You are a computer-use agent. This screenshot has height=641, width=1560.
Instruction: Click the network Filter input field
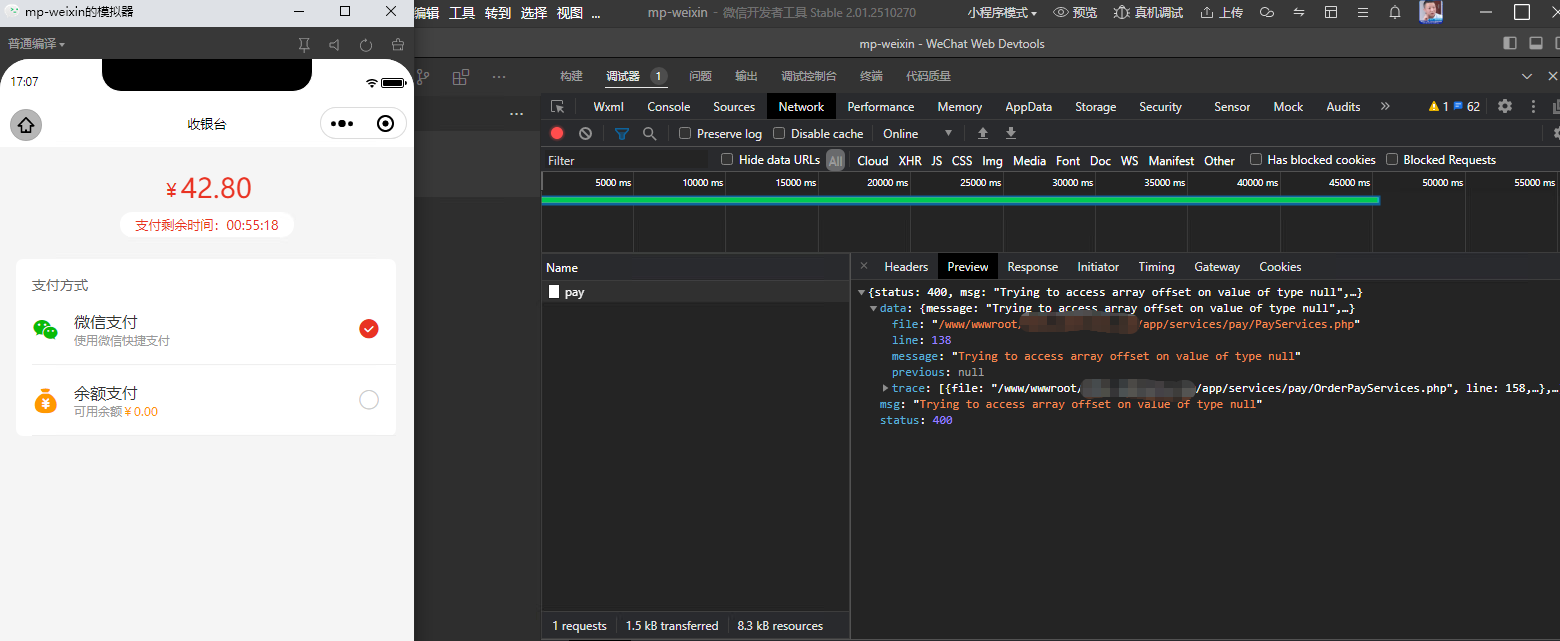pyautogui.click(x=628, y=160)
